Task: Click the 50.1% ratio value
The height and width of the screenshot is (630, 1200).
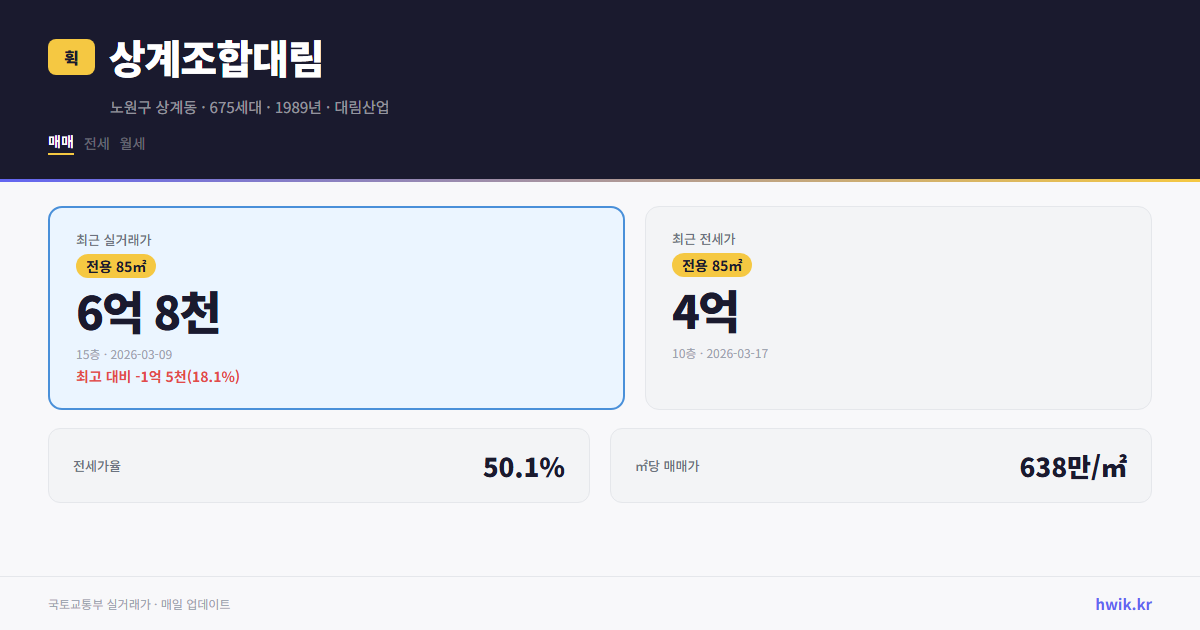Action: (x=524, y=466)
